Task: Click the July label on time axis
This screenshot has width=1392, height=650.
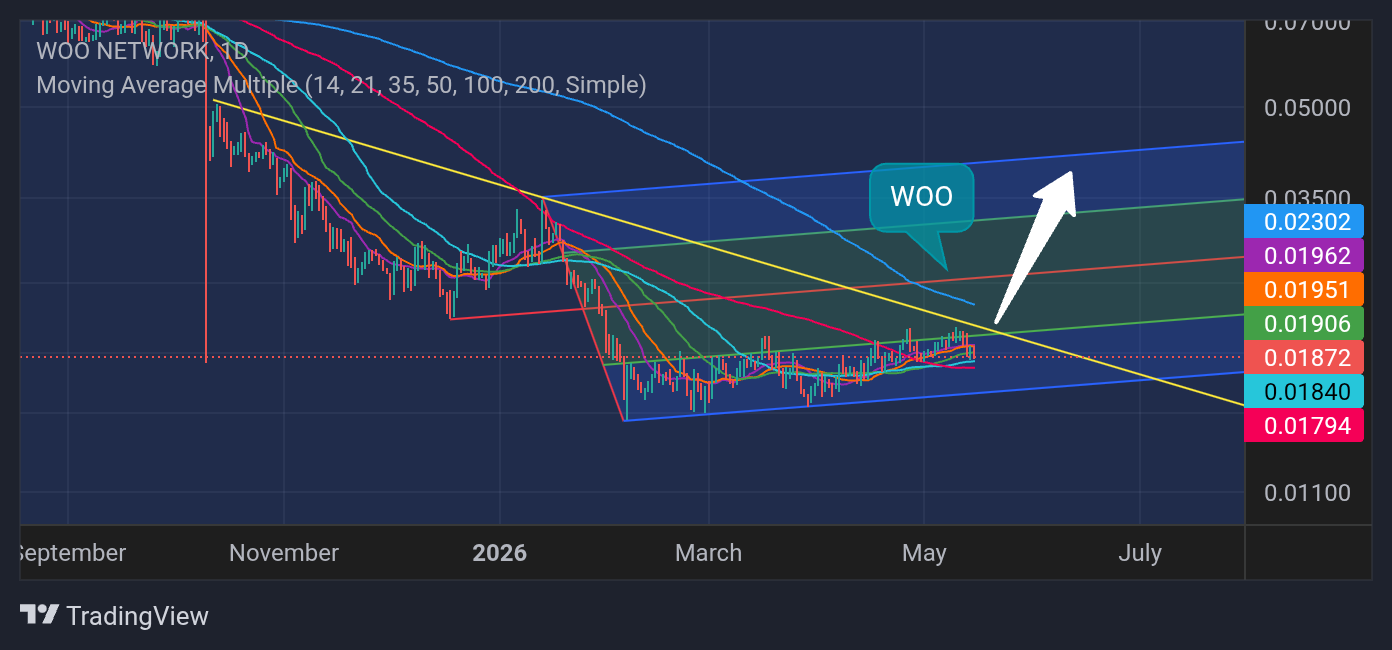Action: click(x=1140, y=553)
